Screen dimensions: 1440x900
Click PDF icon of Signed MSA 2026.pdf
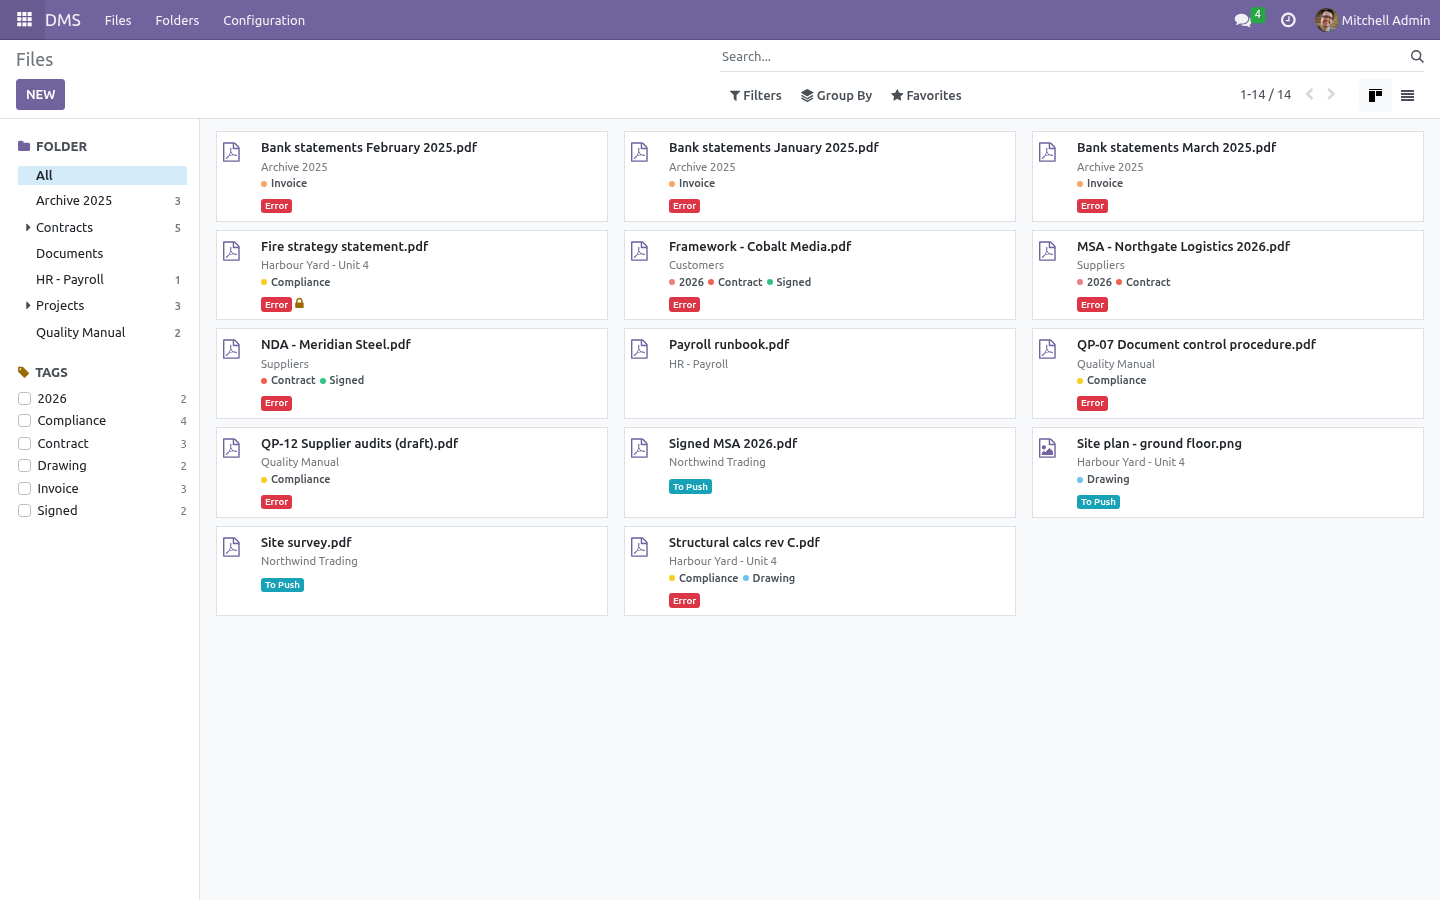pos(640,448)
